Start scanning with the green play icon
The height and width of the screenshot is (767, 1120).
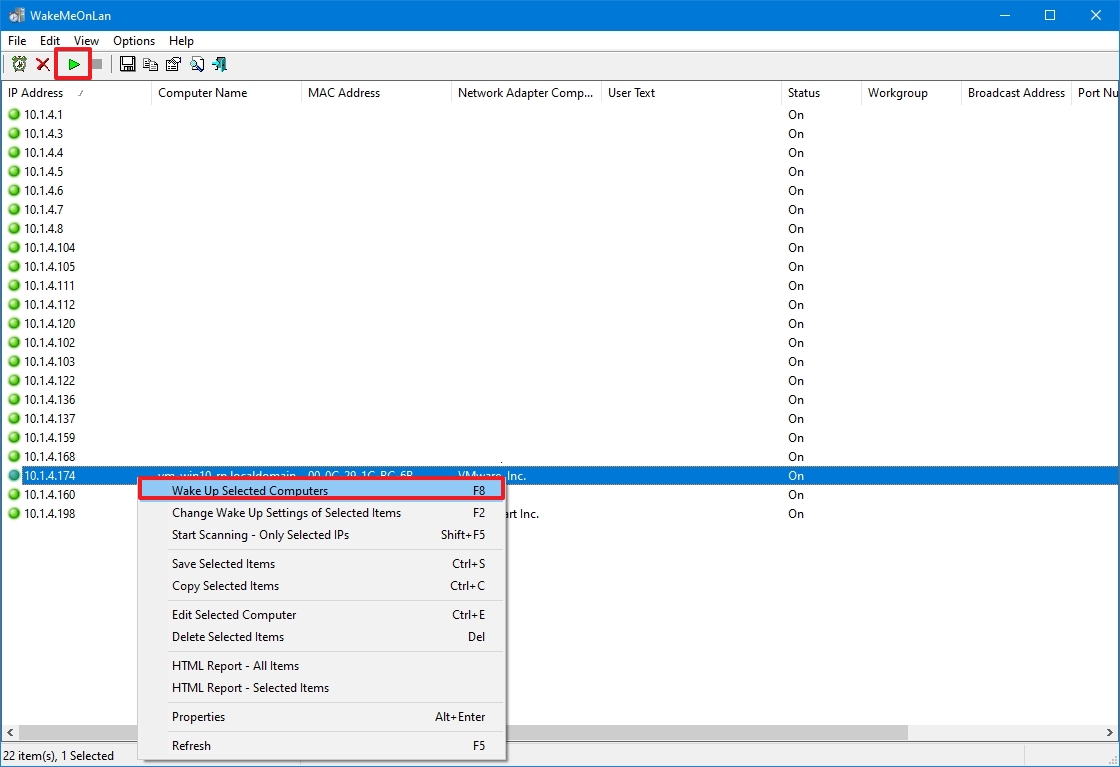(x=73, y=63)
